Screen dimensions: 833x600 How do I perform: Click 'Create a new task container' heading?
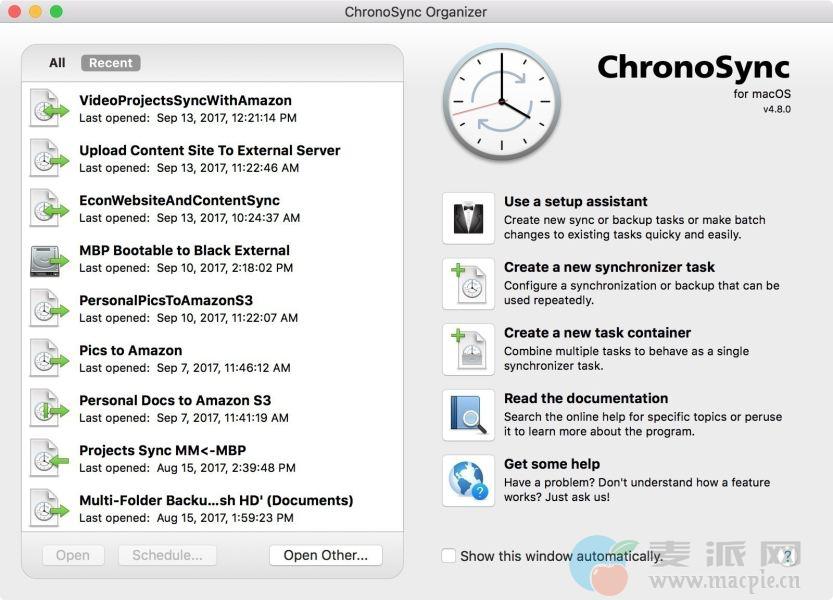tap(597, 333)
